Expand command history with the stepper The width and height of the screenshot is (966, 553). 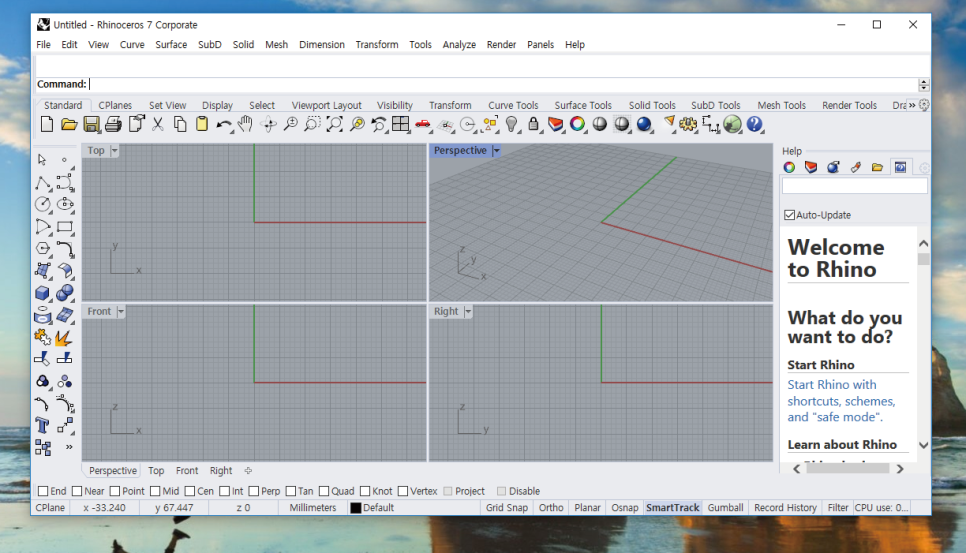923,84
